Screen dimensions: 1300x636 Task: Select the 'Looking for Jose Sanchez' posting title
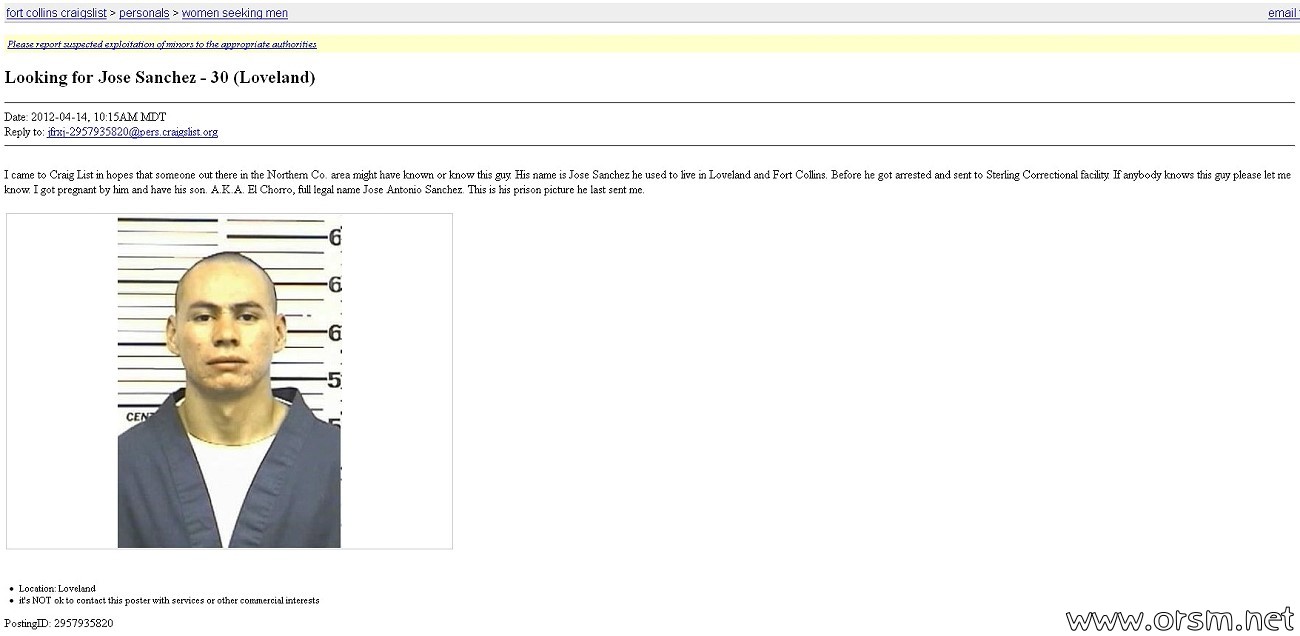[160, 77]
